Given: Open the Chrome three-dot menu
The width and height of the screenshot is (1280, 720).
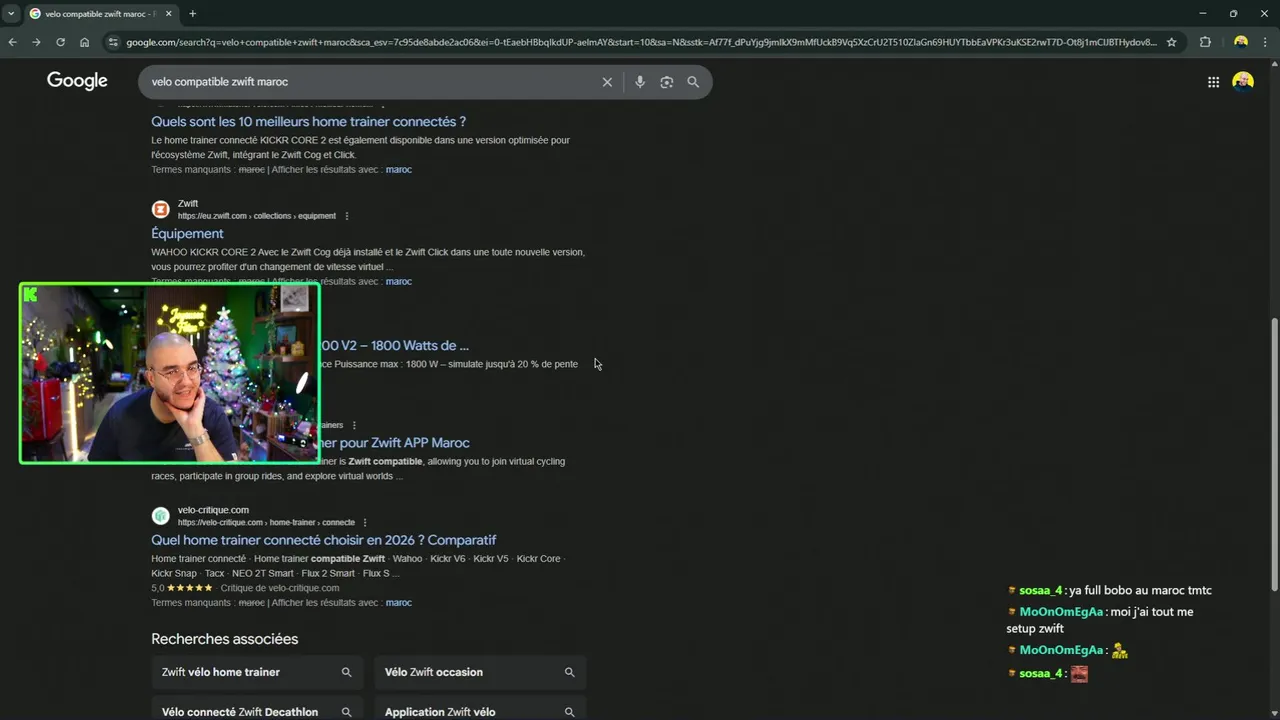Looking at the screenshot, I should [1266, 42].
